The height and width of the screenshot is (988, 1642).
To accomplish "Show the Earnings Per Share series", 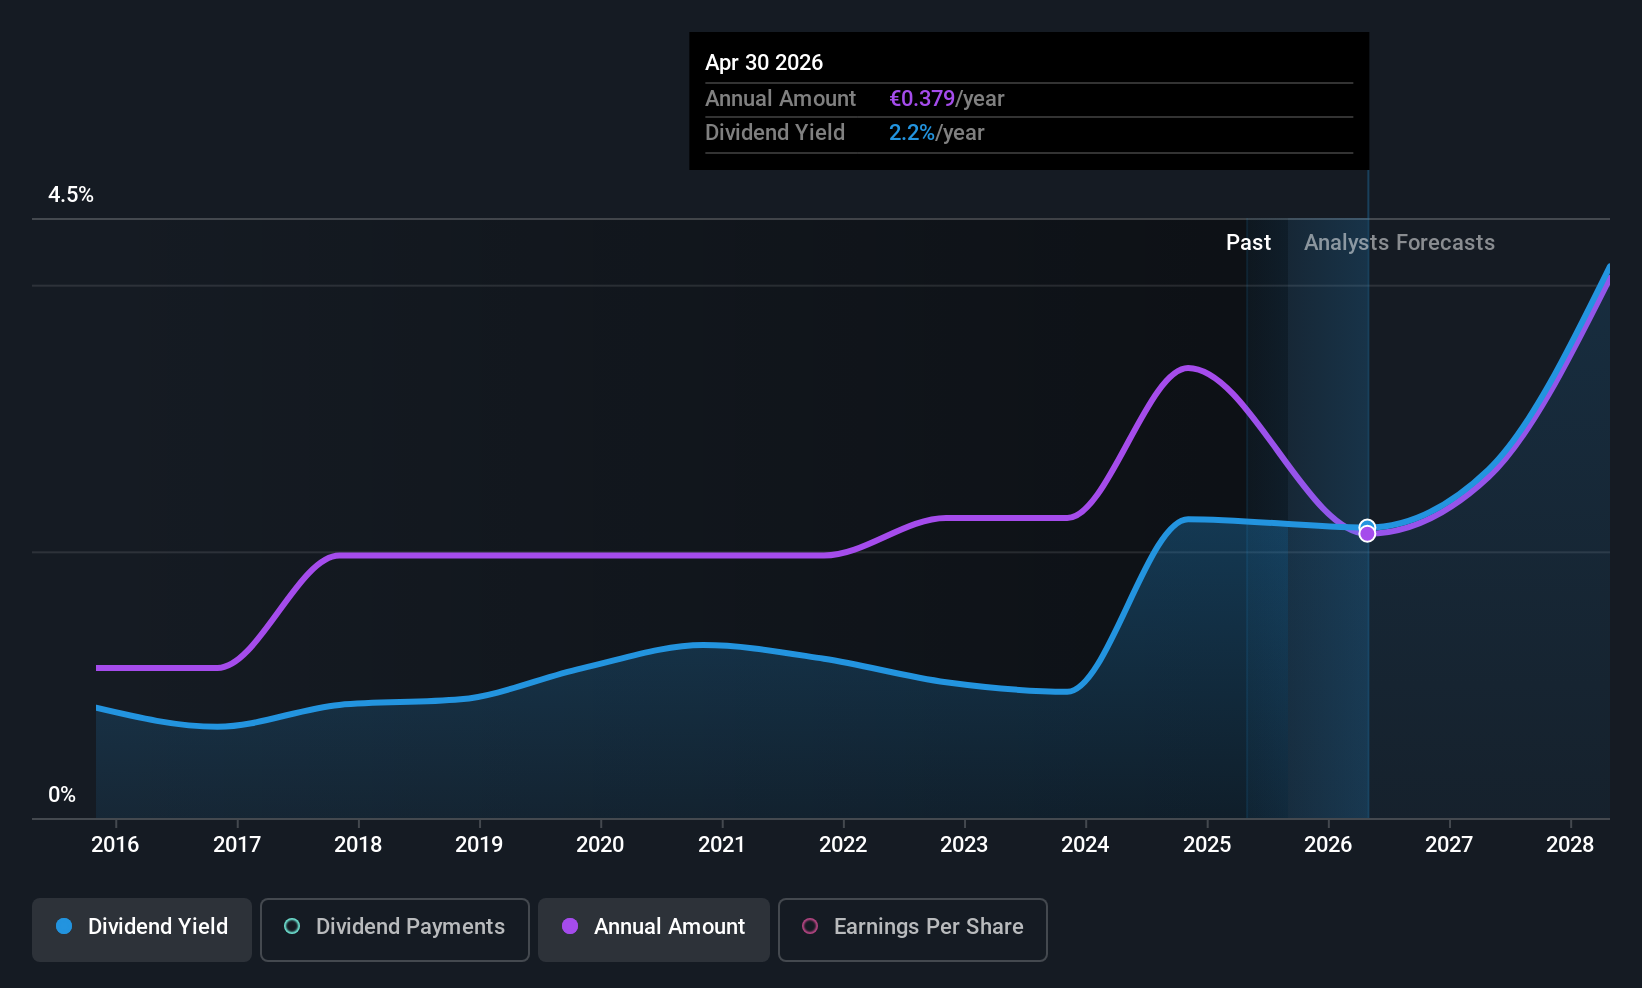I will [x=913, y=930].
